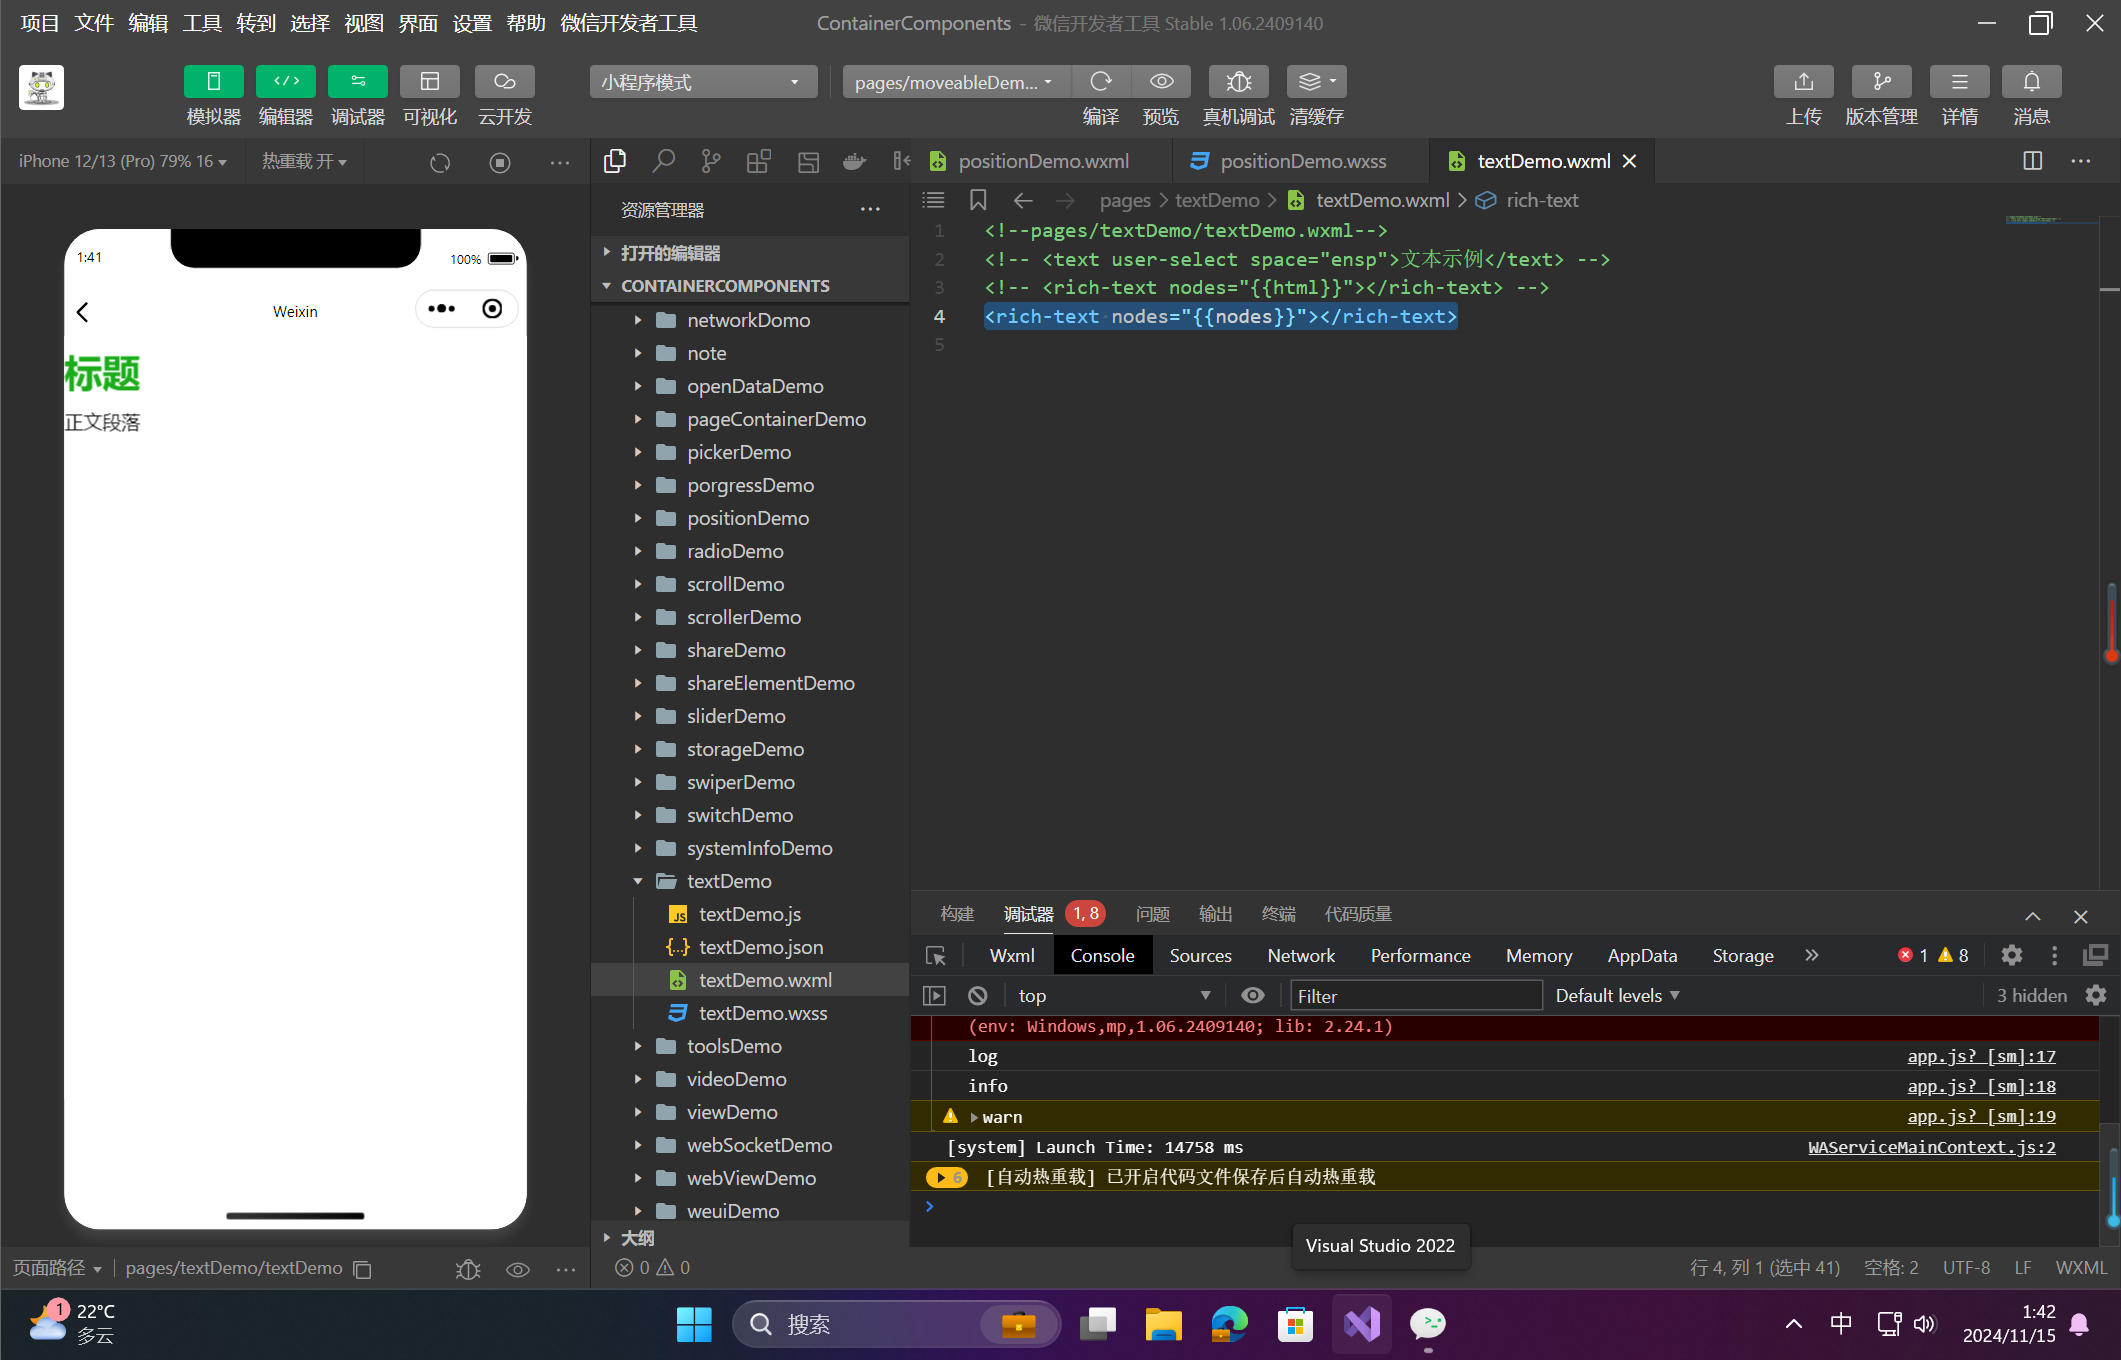Open the Mini Program mode dropdown
This screenshot has height=1360, width=2121.
(702, 82)
